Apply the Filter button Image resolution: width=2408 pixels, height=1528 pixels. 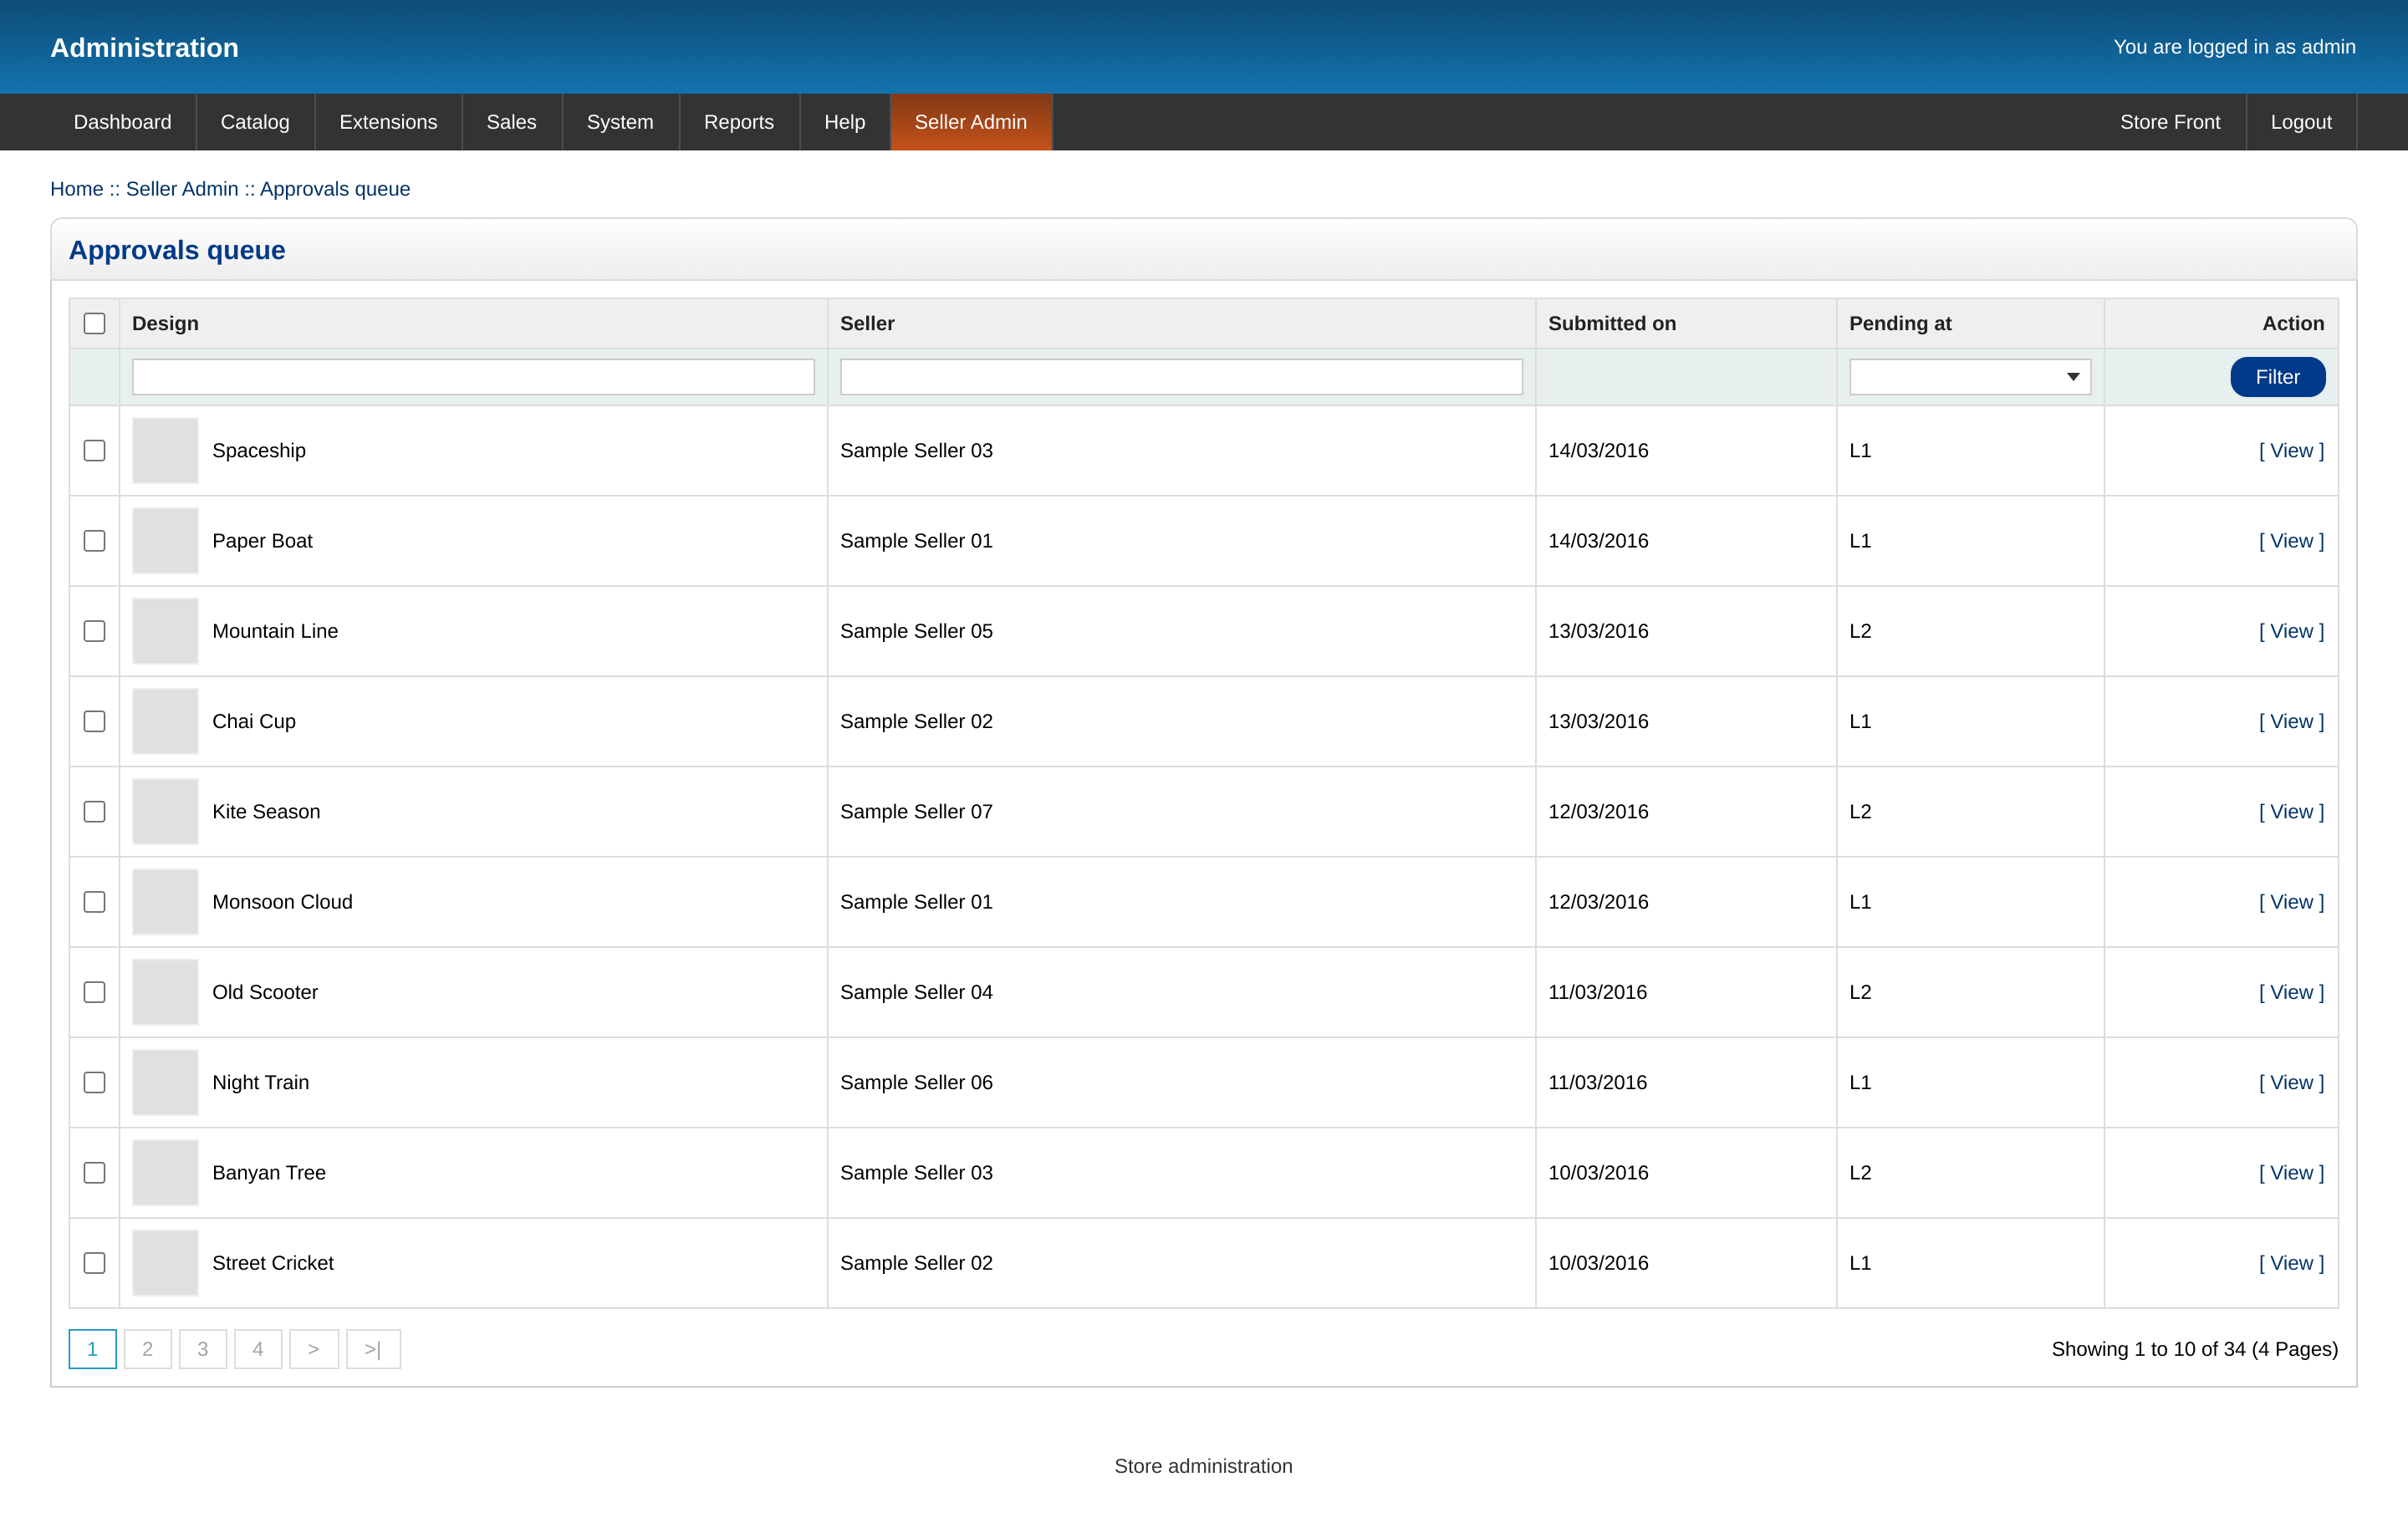pyautogui.click(x=2277, y=377)
